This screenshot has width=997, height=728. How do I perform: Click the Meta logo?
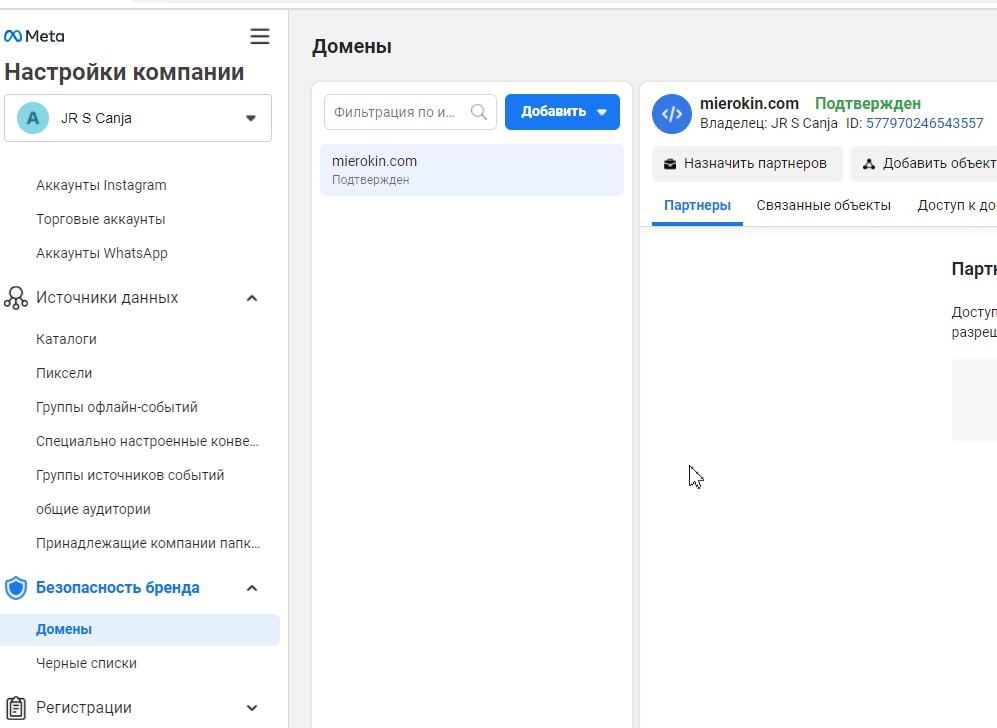[34, 36]
